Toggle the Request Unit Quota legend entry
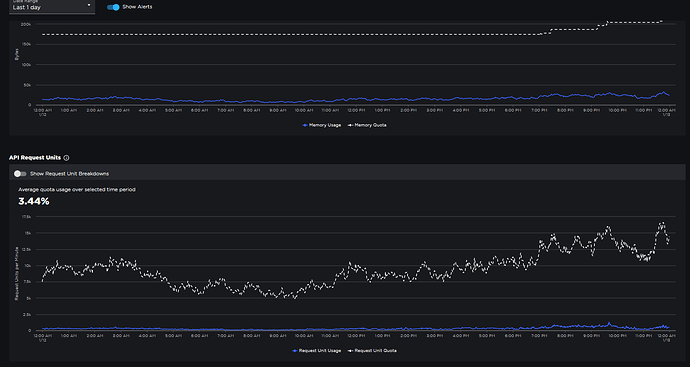690x367 pixels. pyautogui.click(x=372, y=351)
